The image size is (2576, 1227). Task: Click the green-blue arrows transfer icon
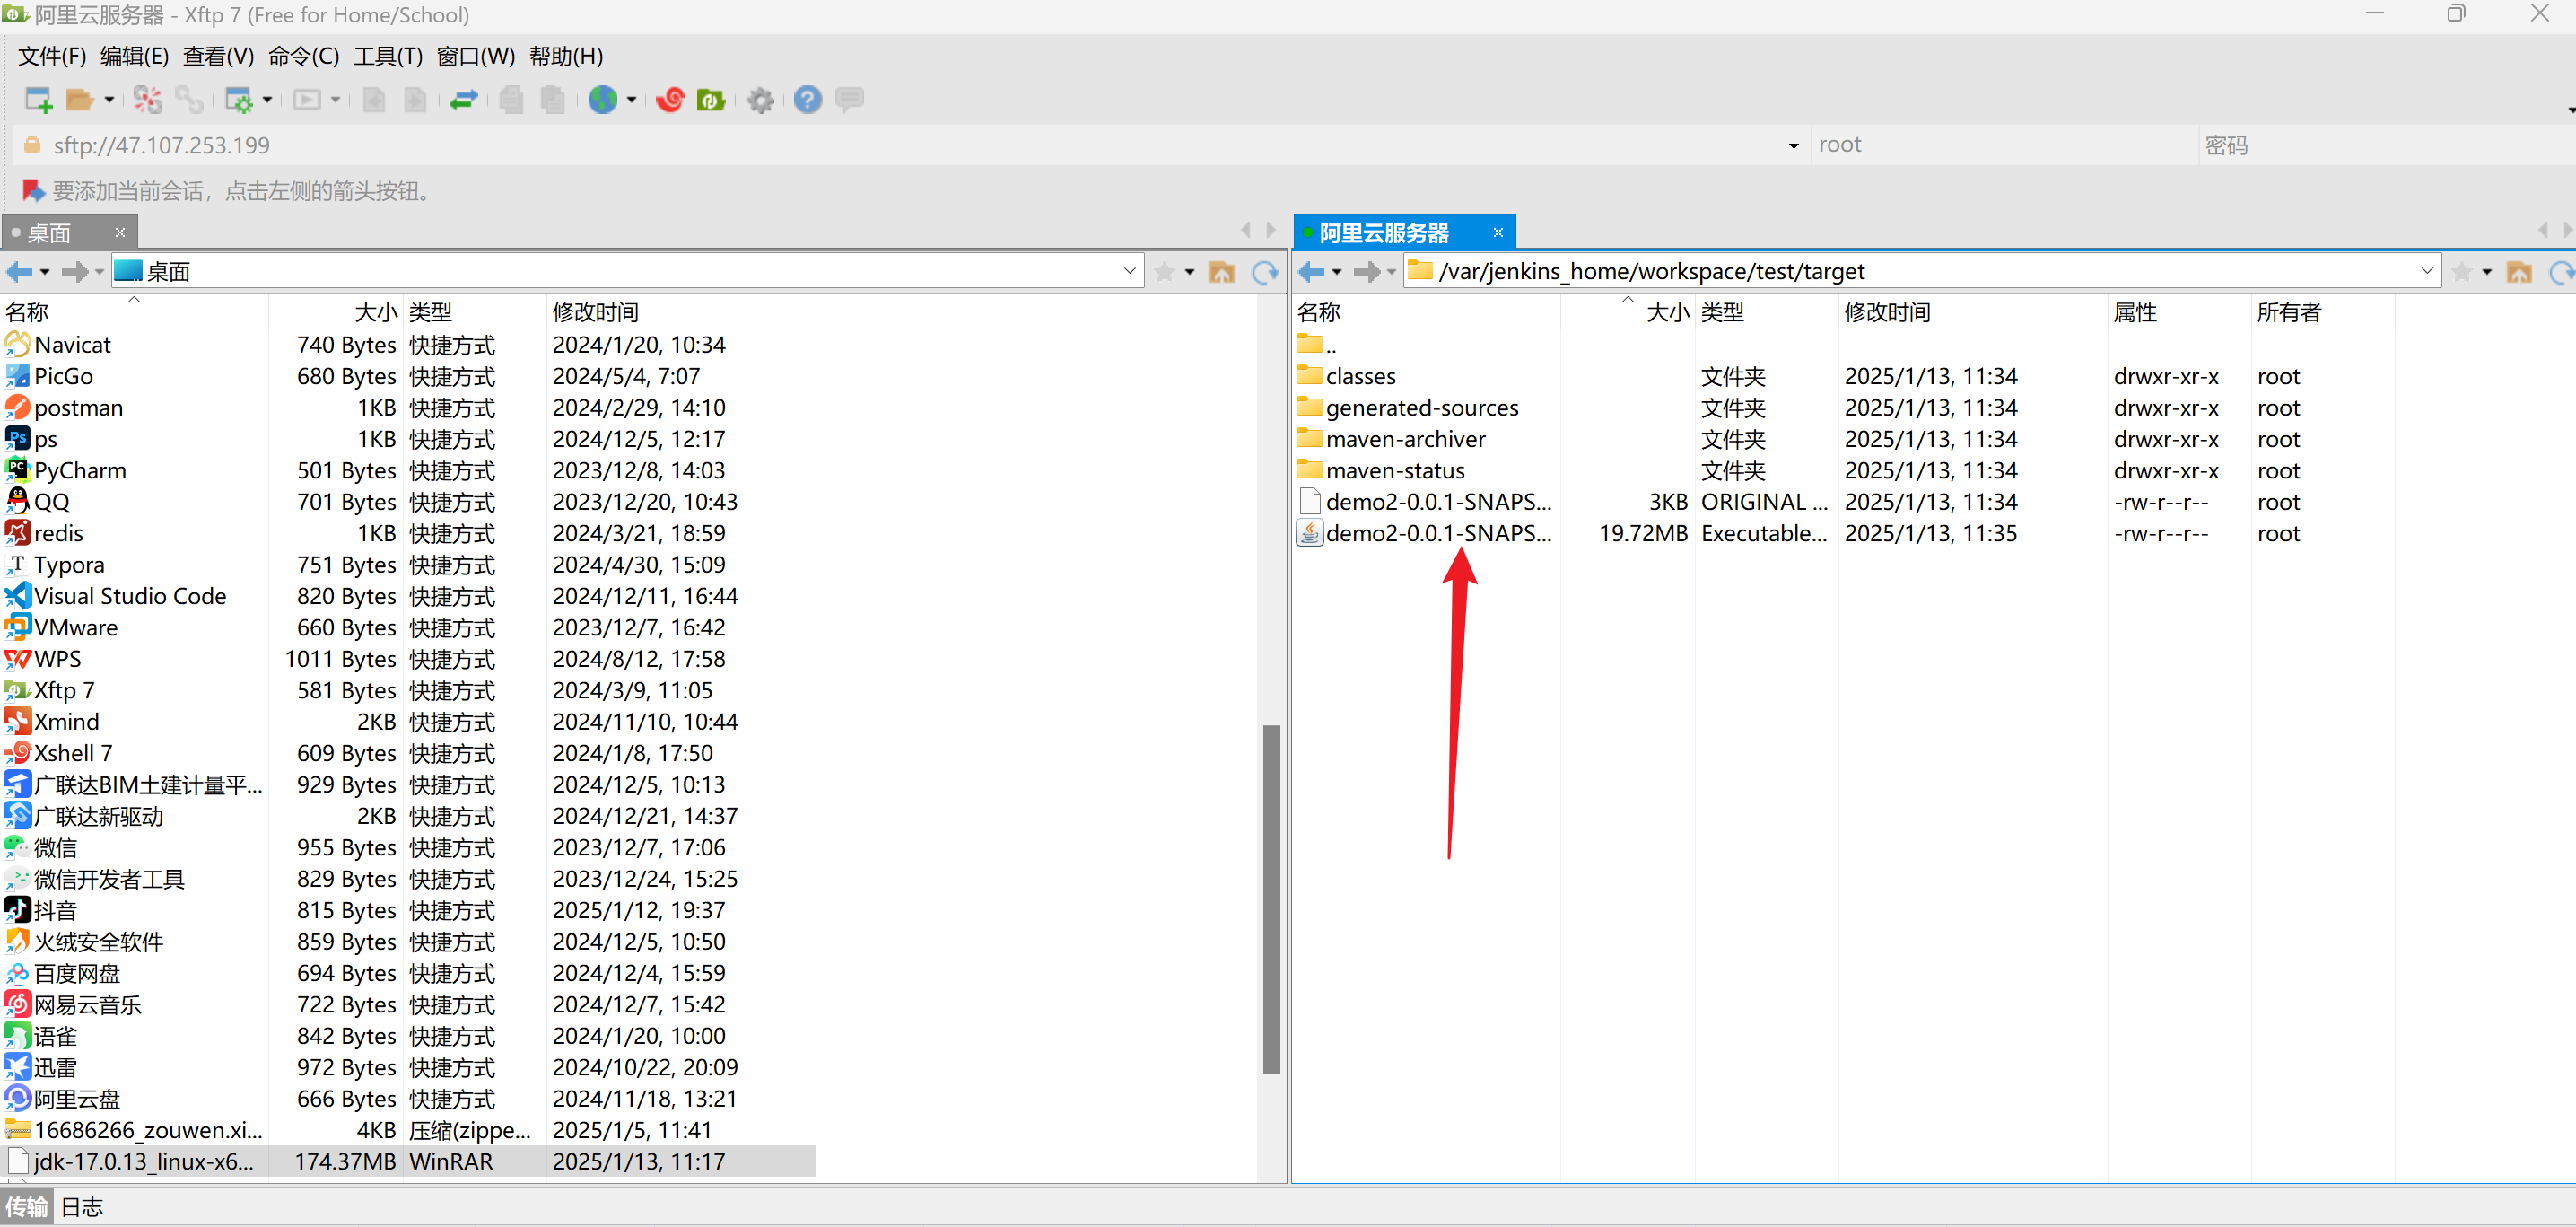(463, 99)
